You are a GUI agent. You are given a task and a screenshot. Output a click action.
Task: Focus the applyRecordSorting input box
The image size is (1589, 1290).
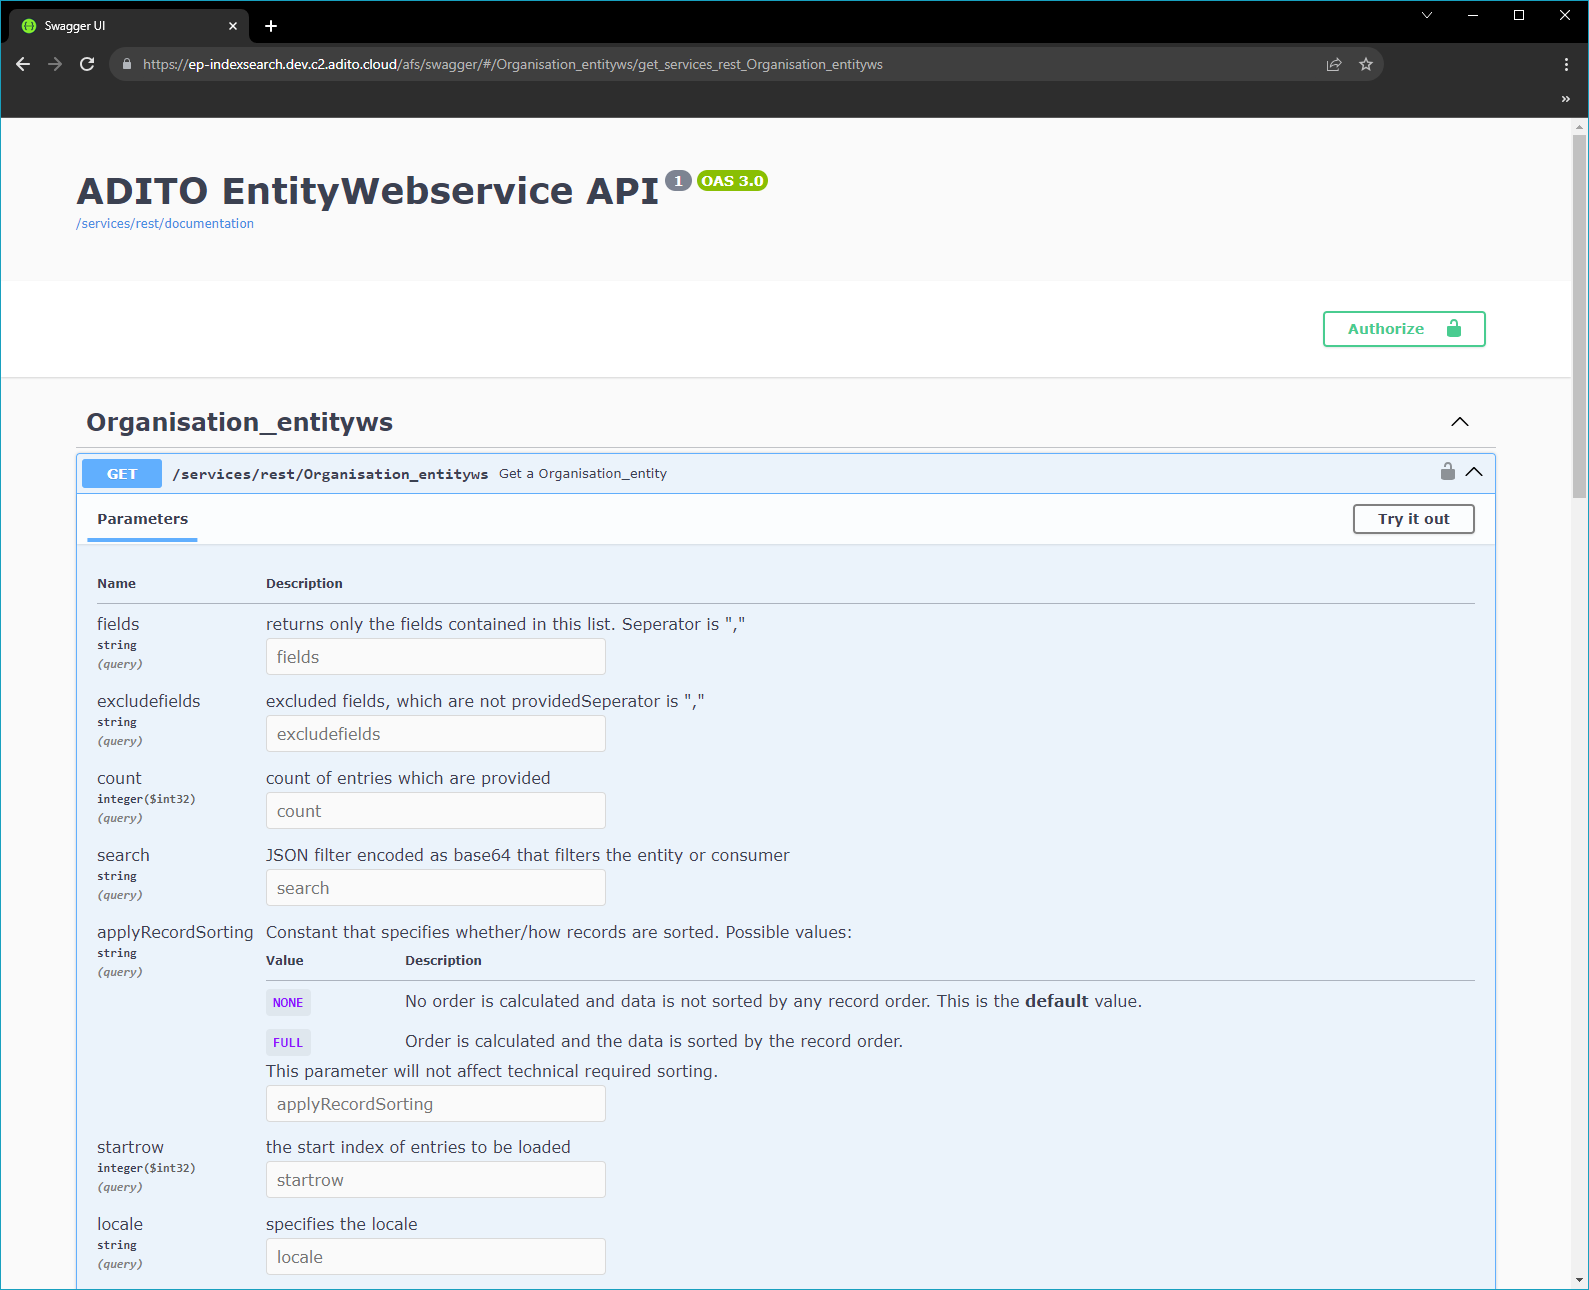[x=436, y=1104]
